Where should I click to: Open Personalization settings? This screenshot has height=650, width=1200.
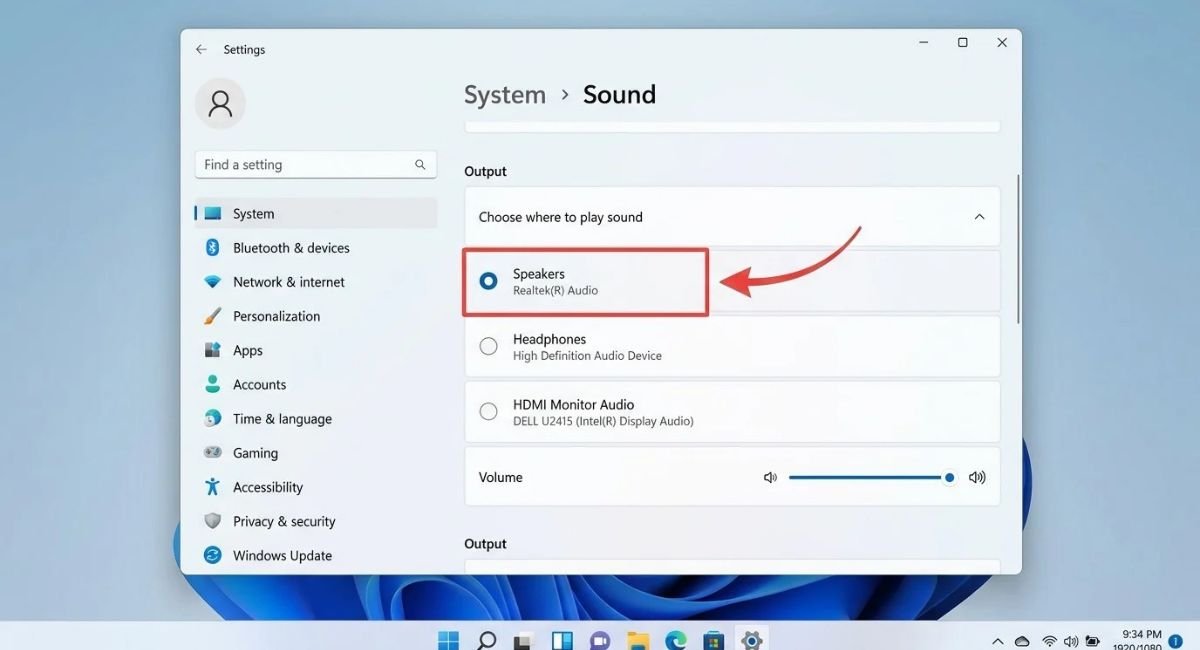(x=315, y=316)
